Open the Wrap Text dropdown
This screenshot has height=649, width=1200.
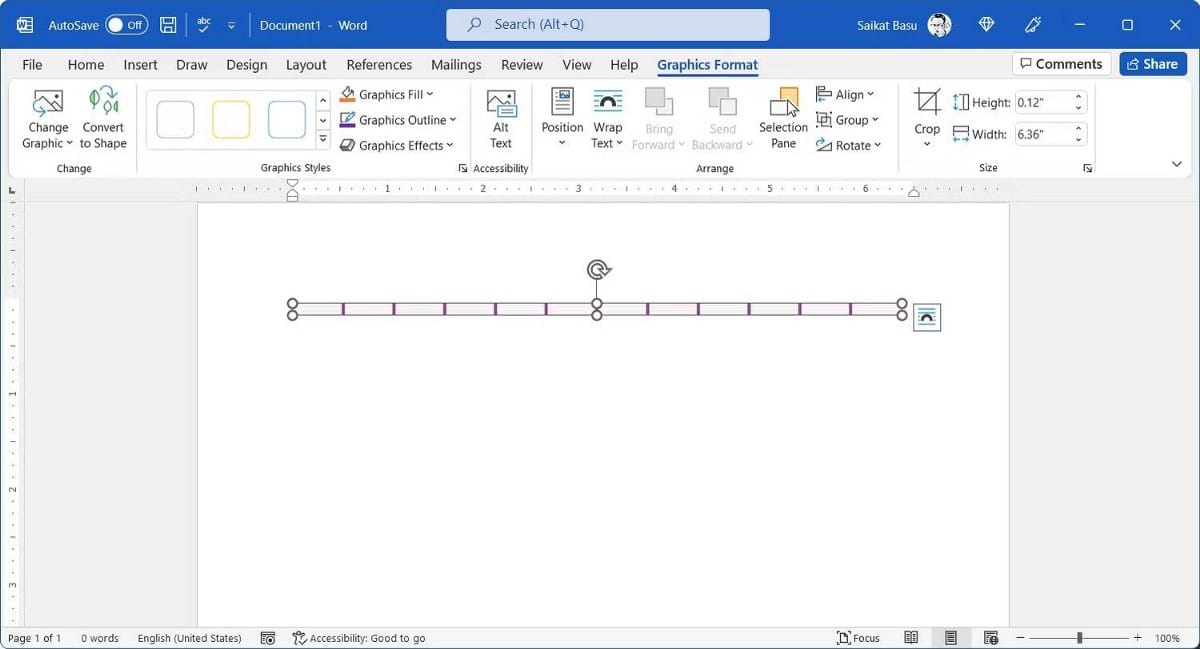coord(607,117)
